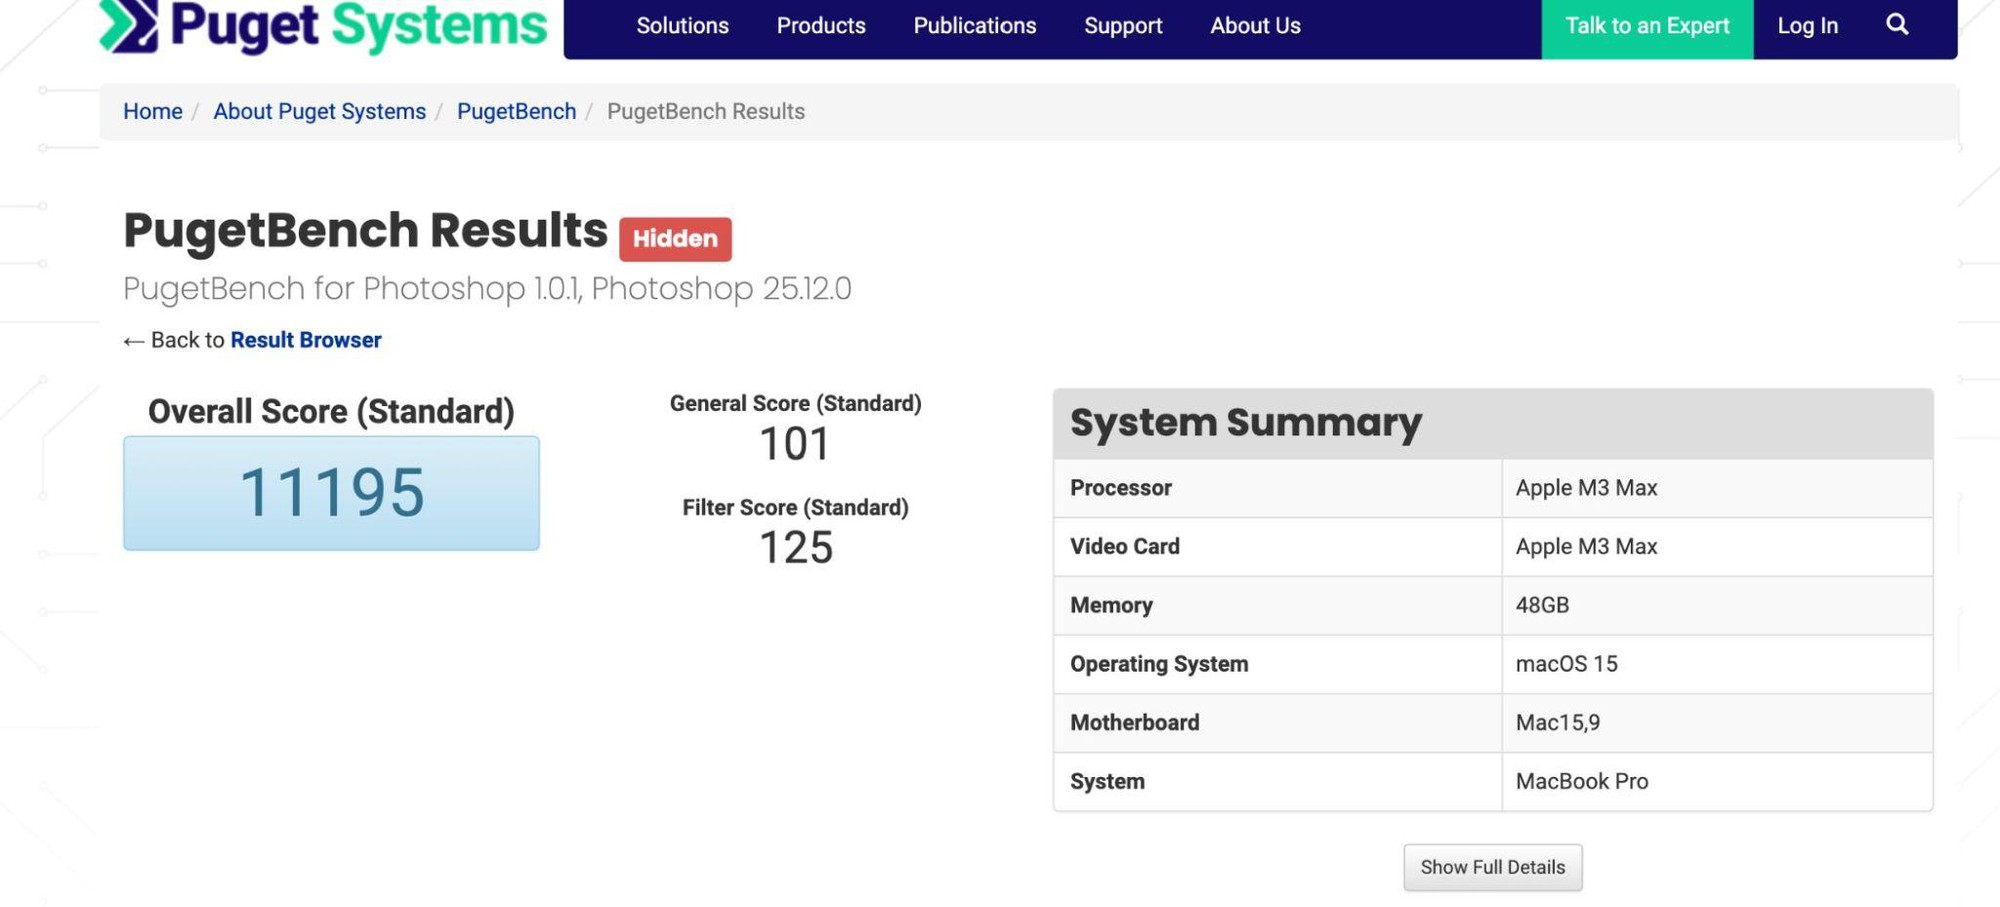
Task: Click the Puget Systems logo
Action: click(x=323, y=26)
